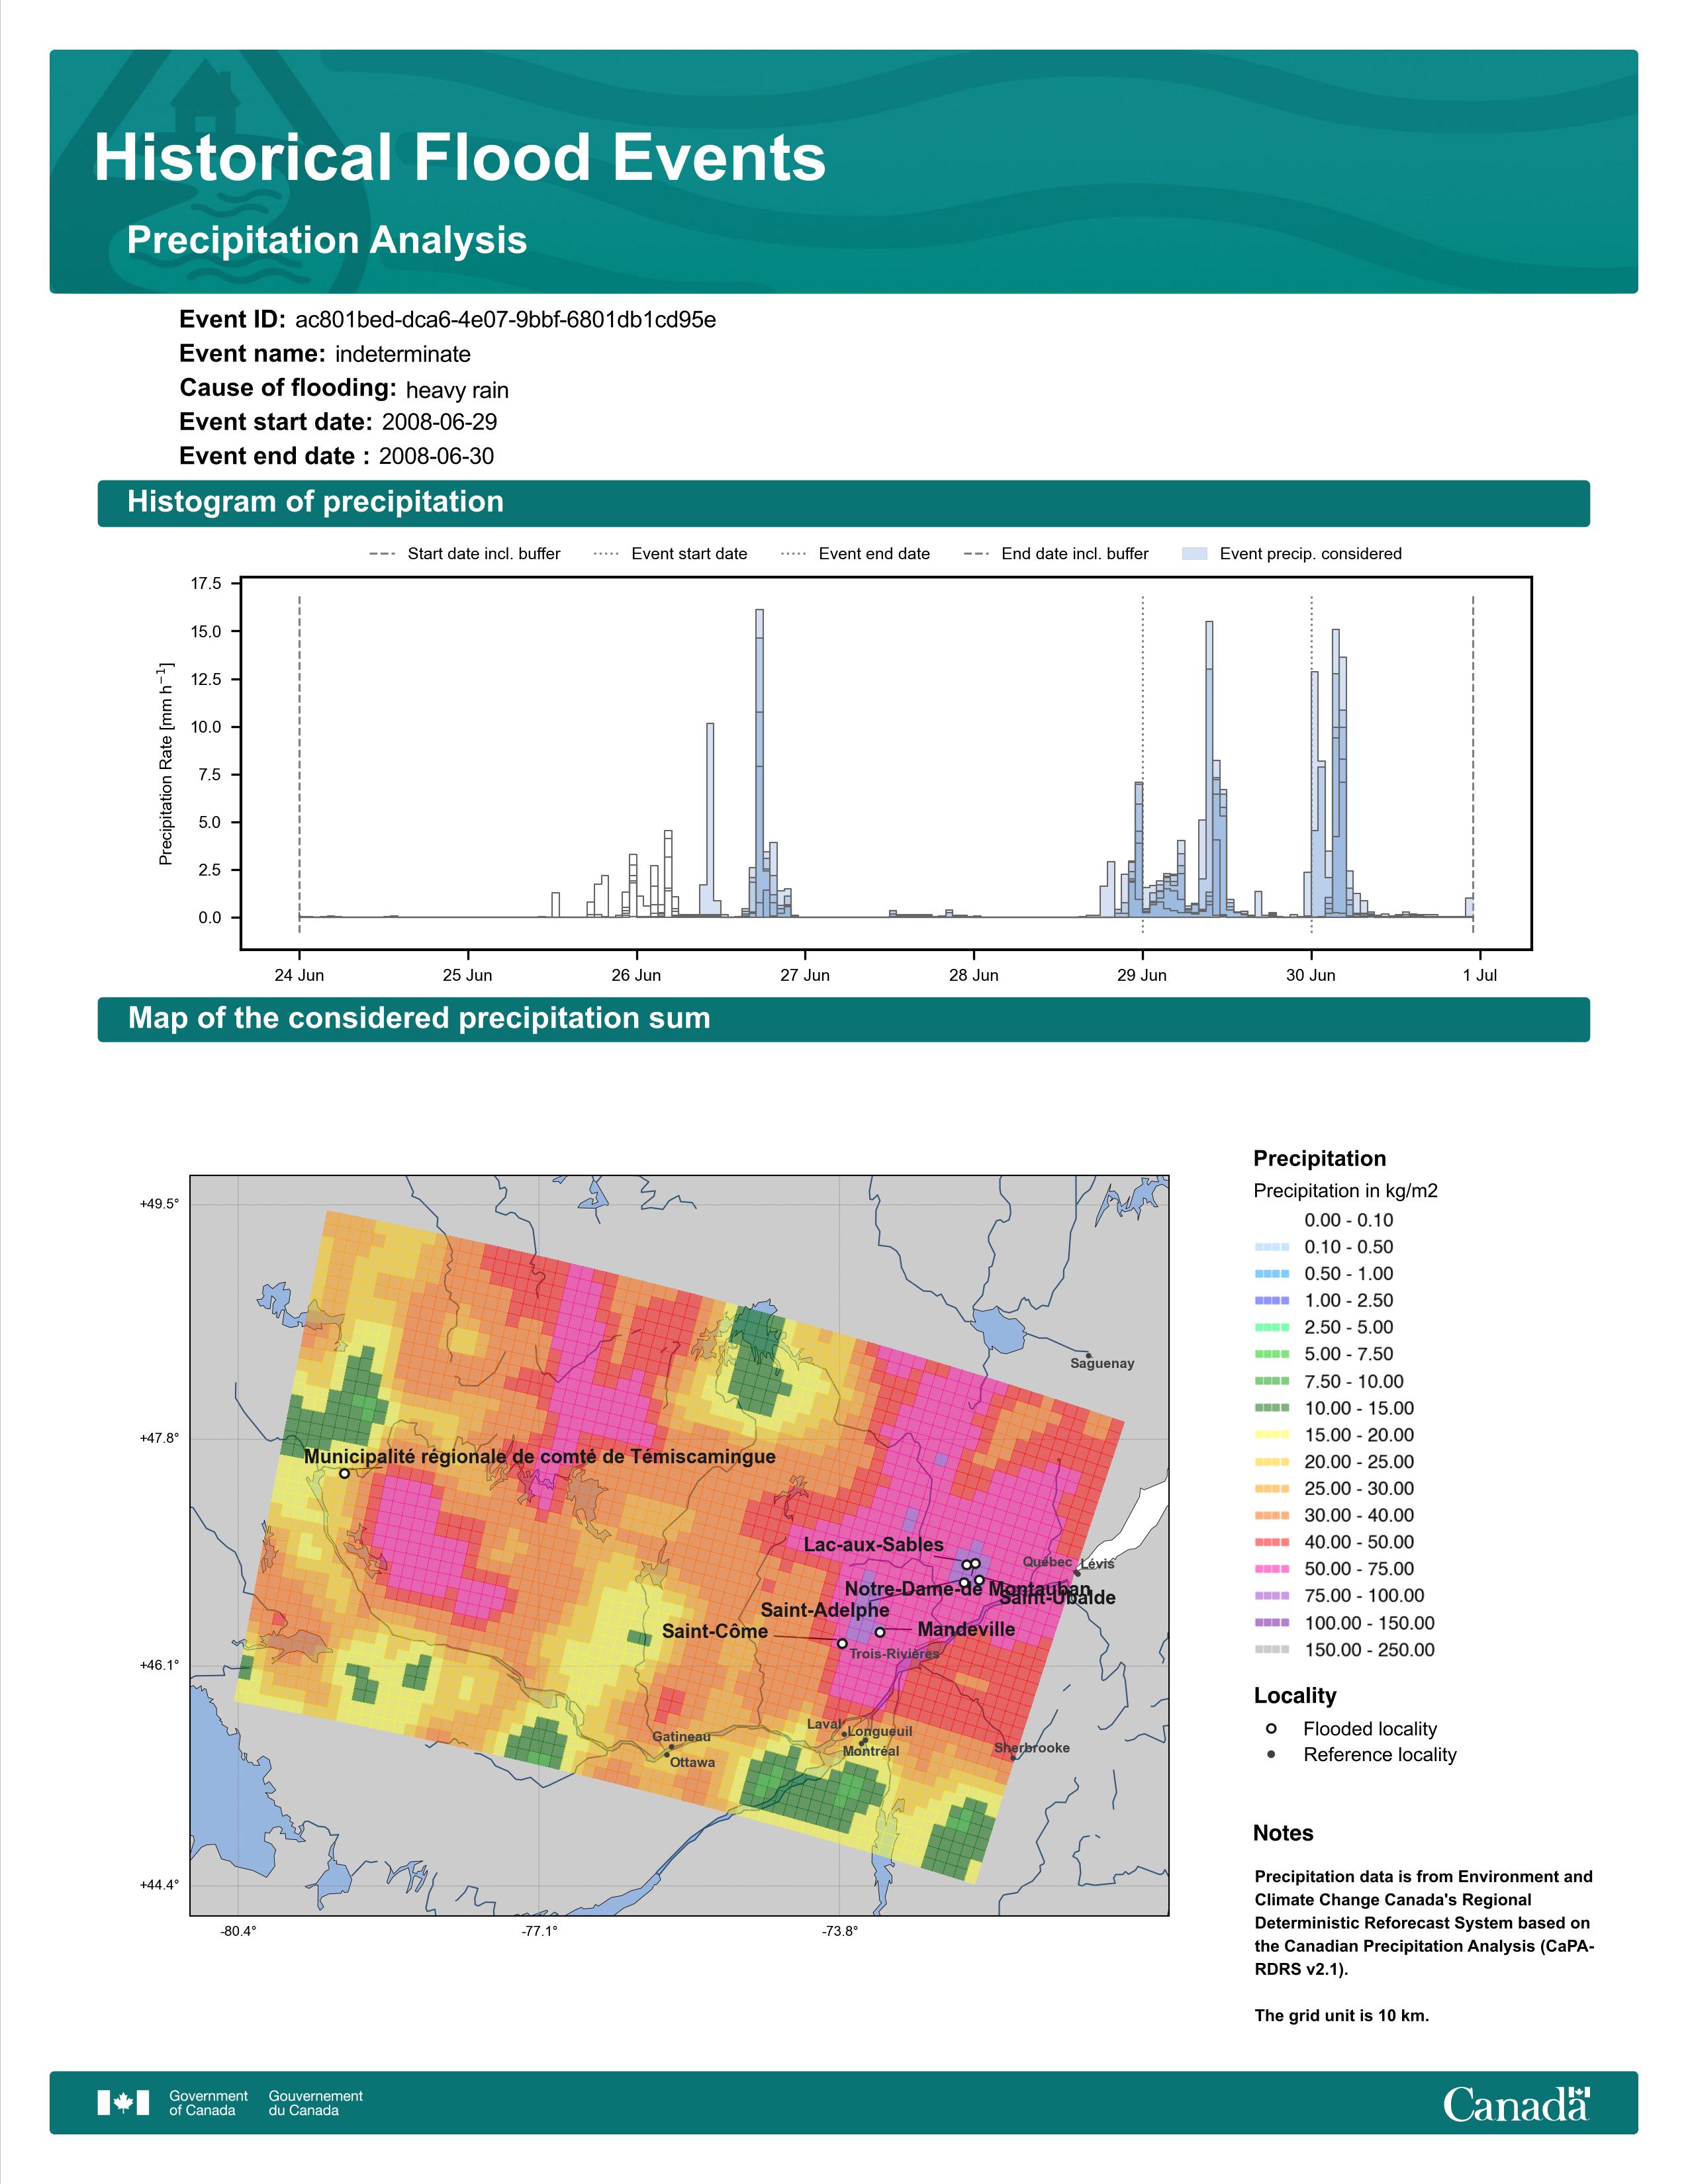Click the Québec city map label
The image size is (1688, 2184).
coord(1047,1562)
